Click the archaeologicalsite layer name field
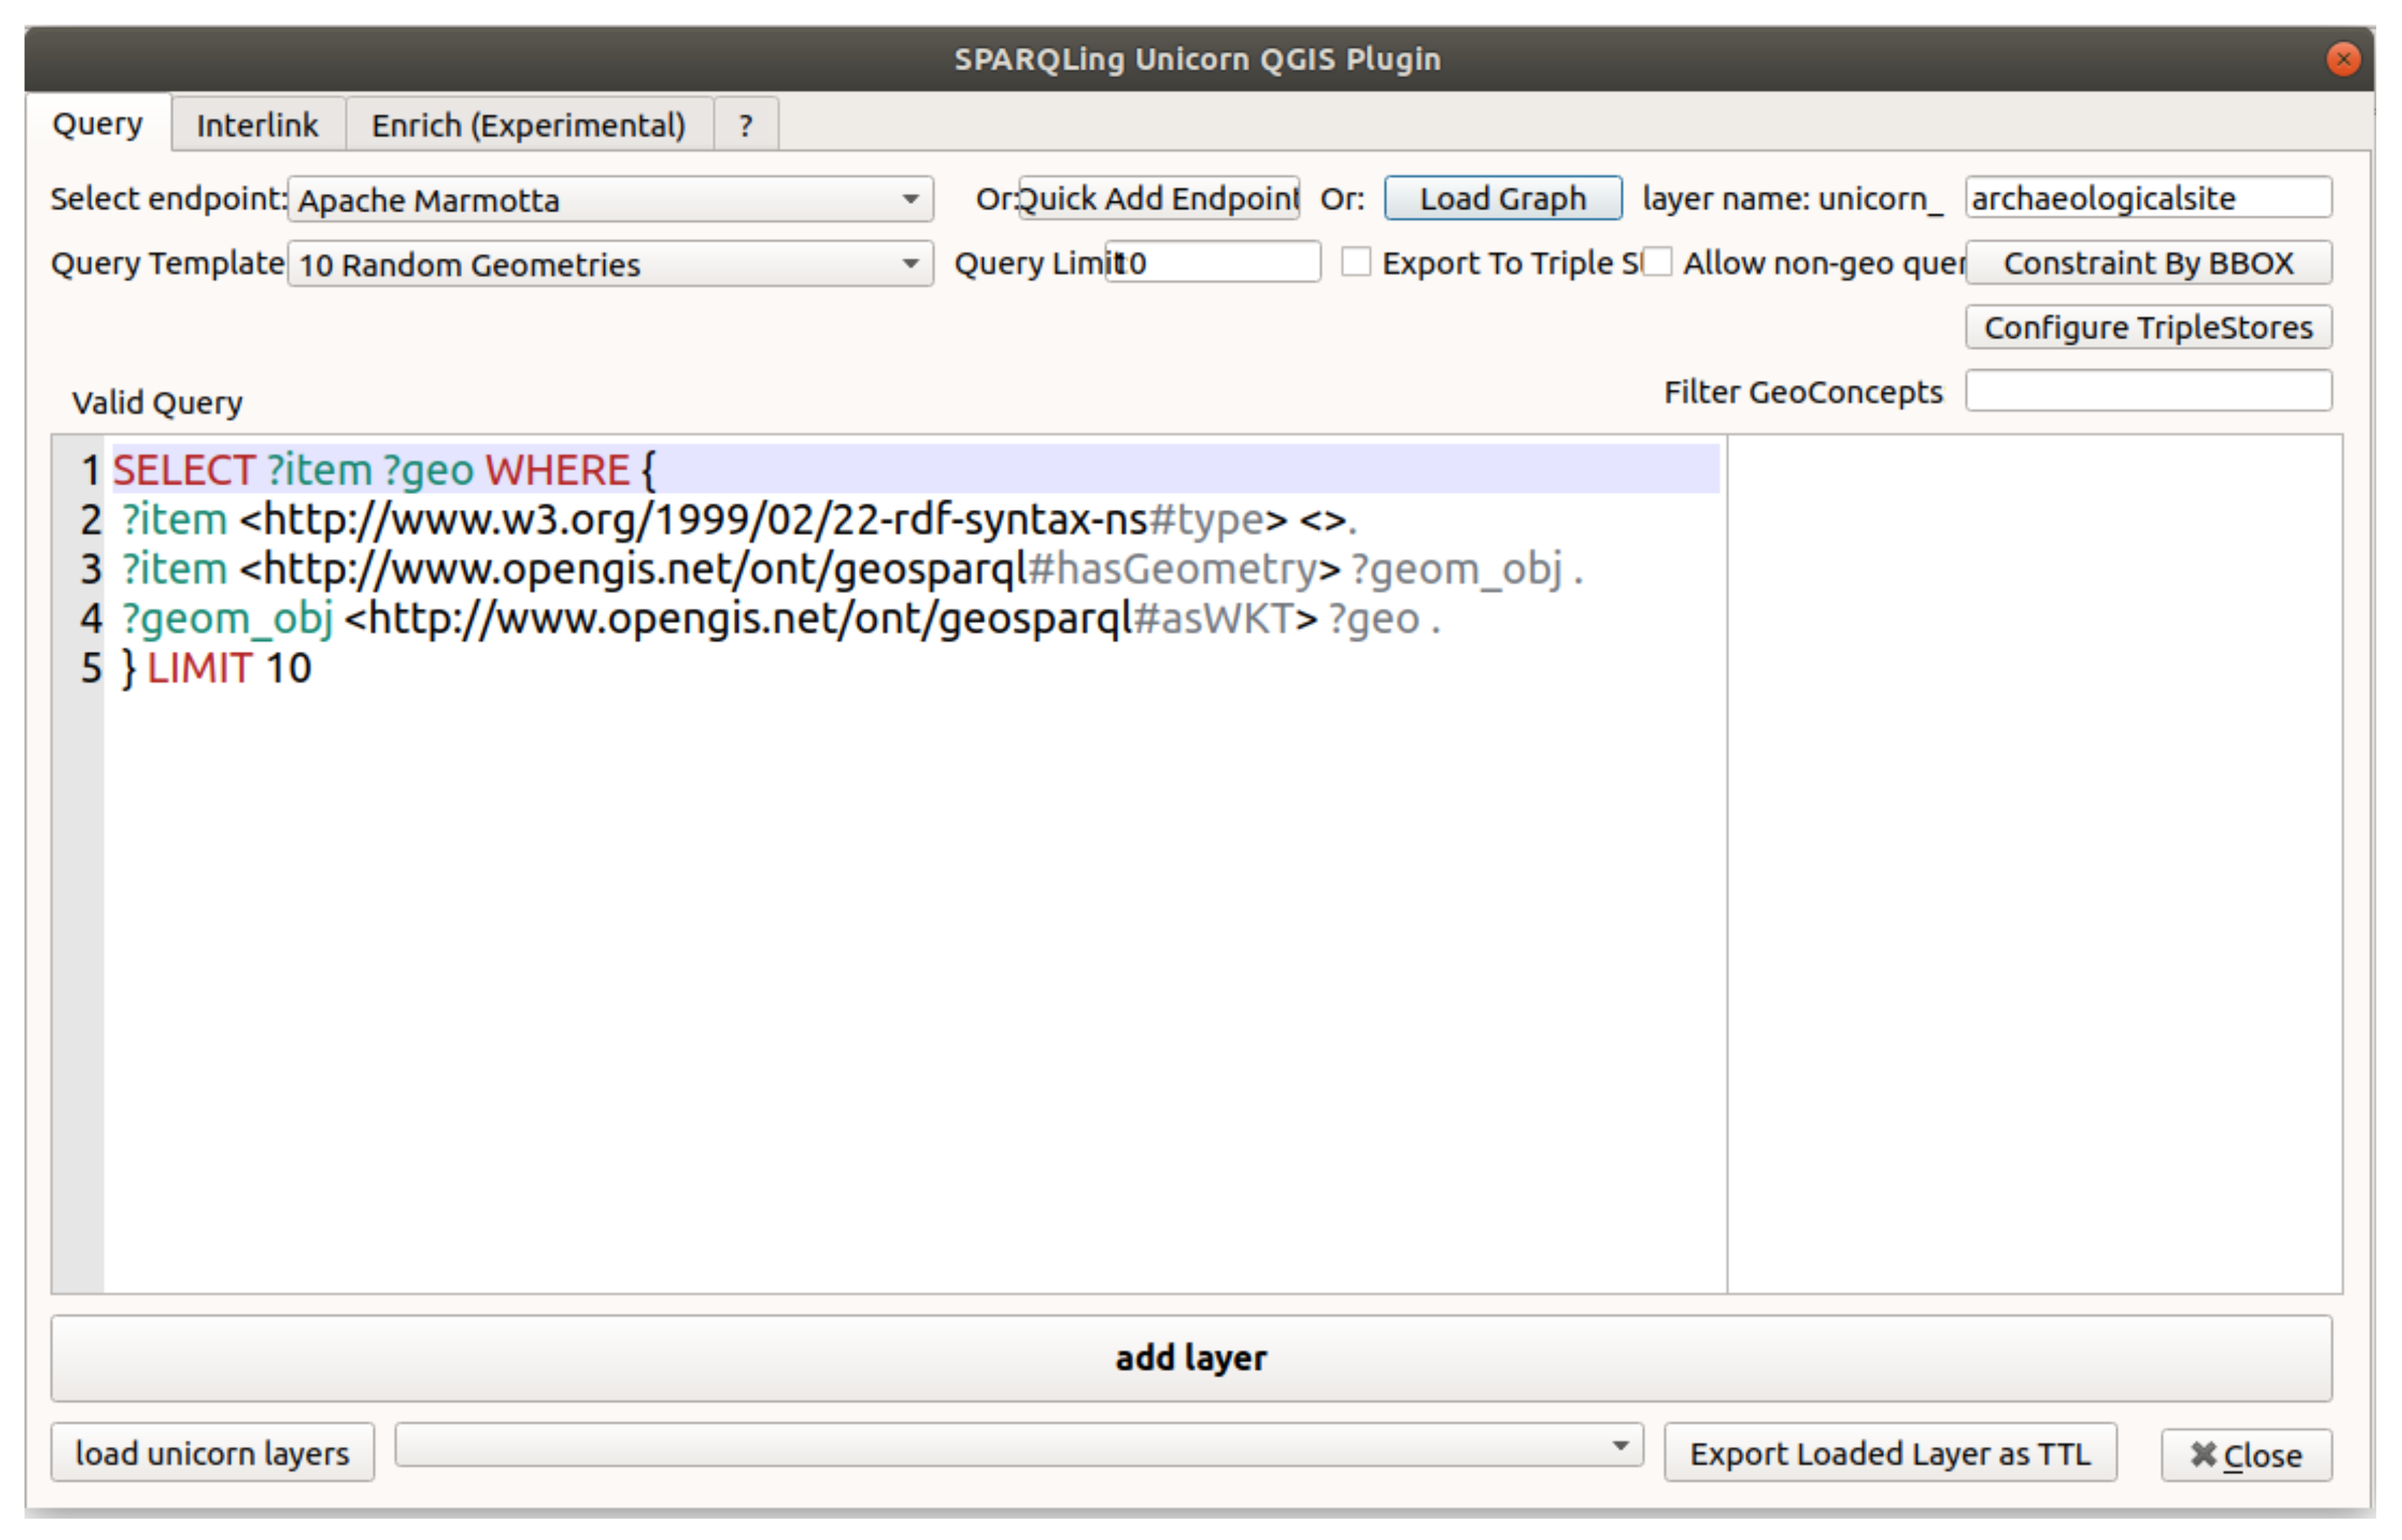 (2148, 198)
